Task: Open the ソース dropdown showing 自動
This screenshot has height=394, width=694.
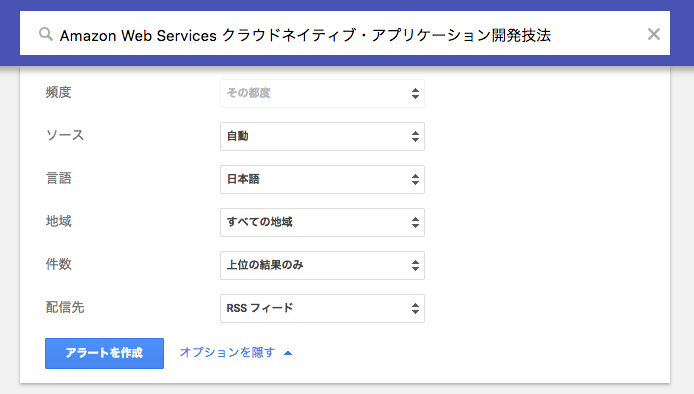Action: coord(322,136)
